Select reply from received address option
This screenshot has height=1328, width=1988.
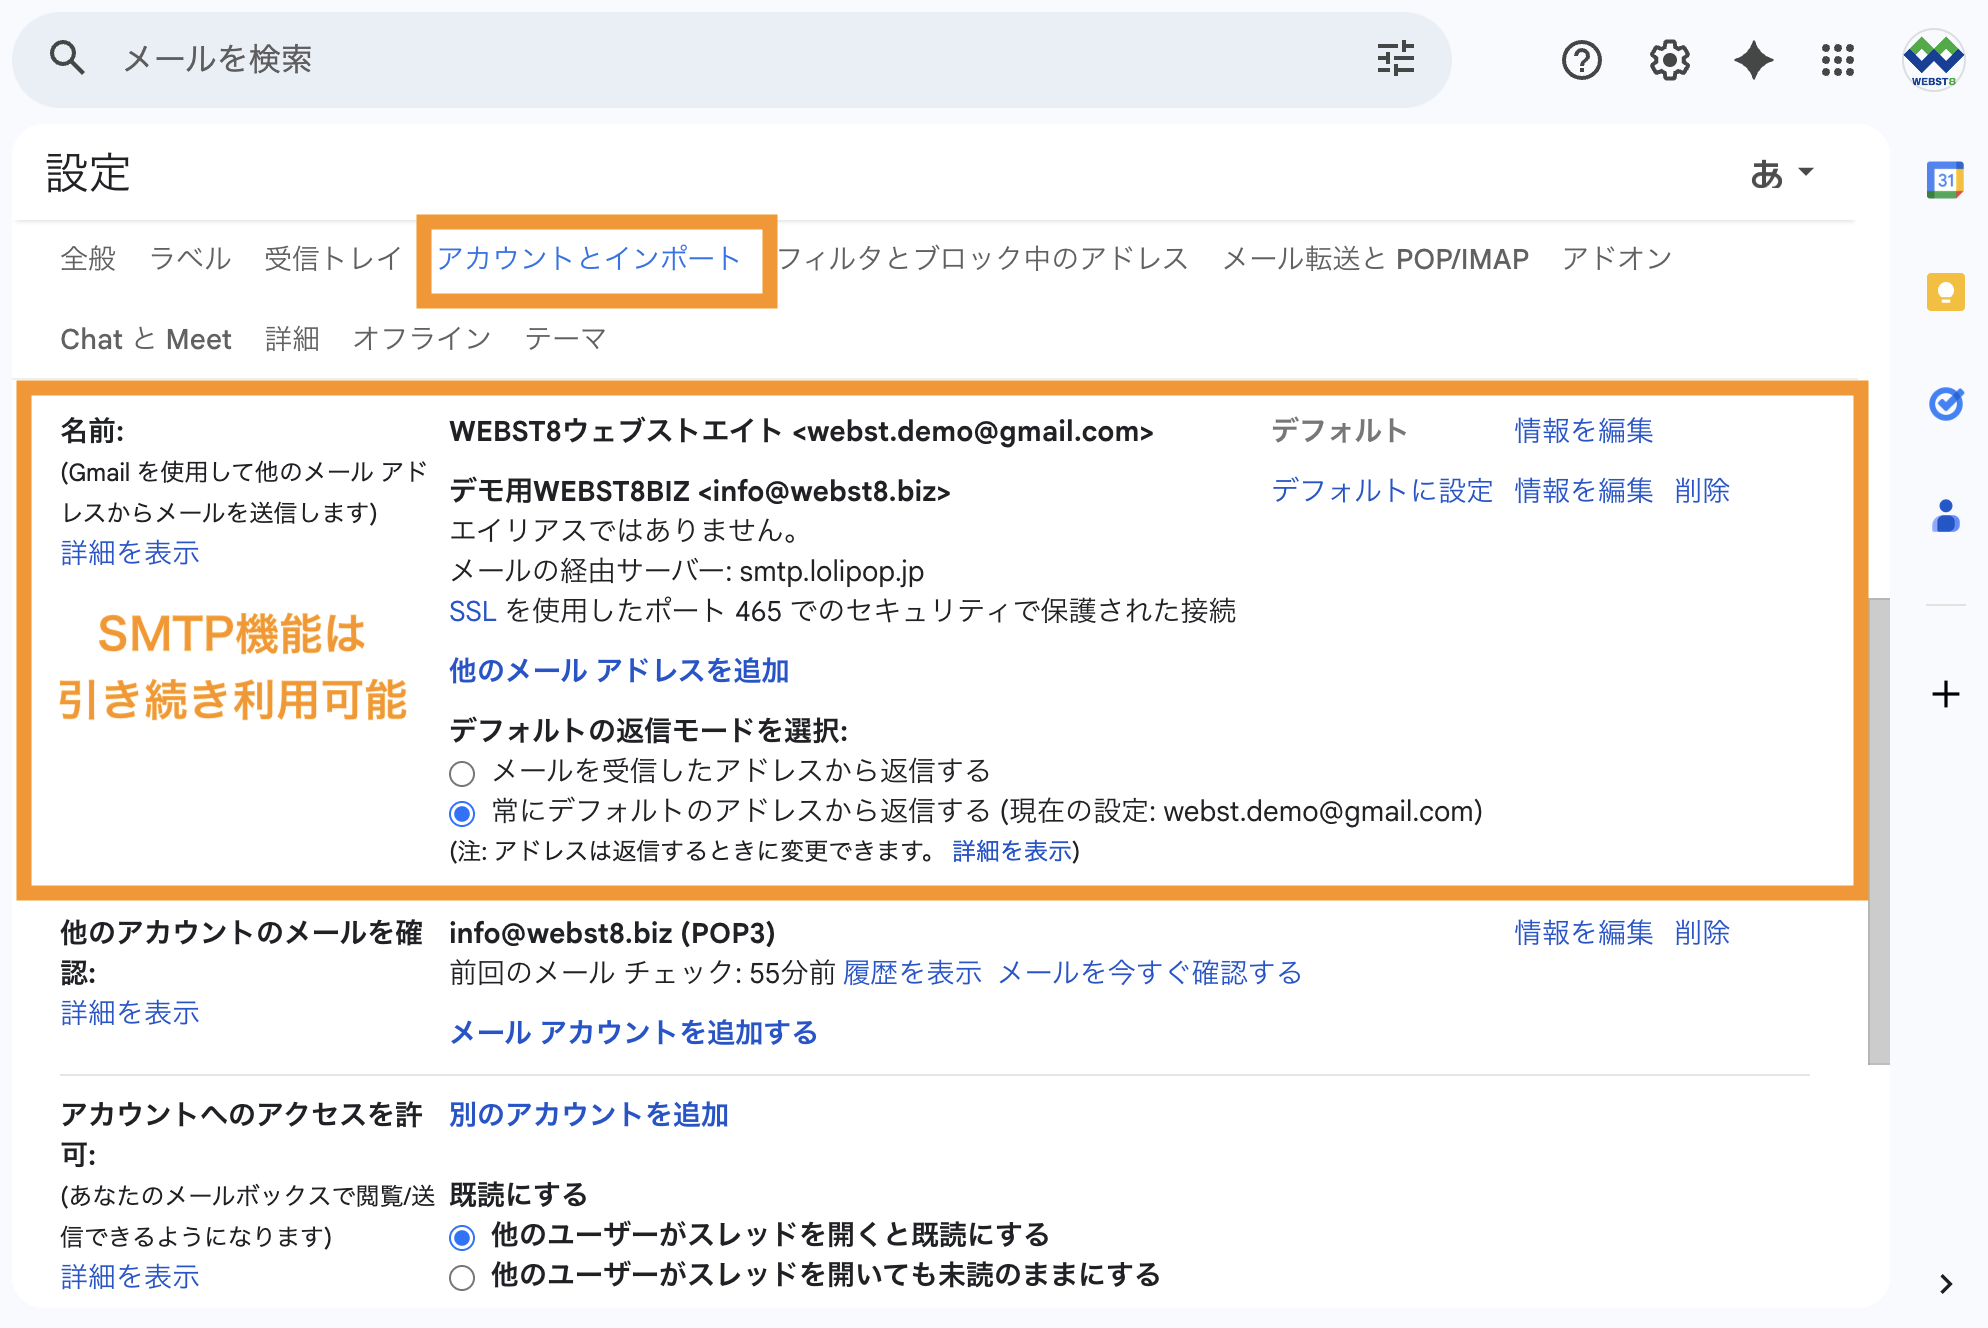(462, 773)
